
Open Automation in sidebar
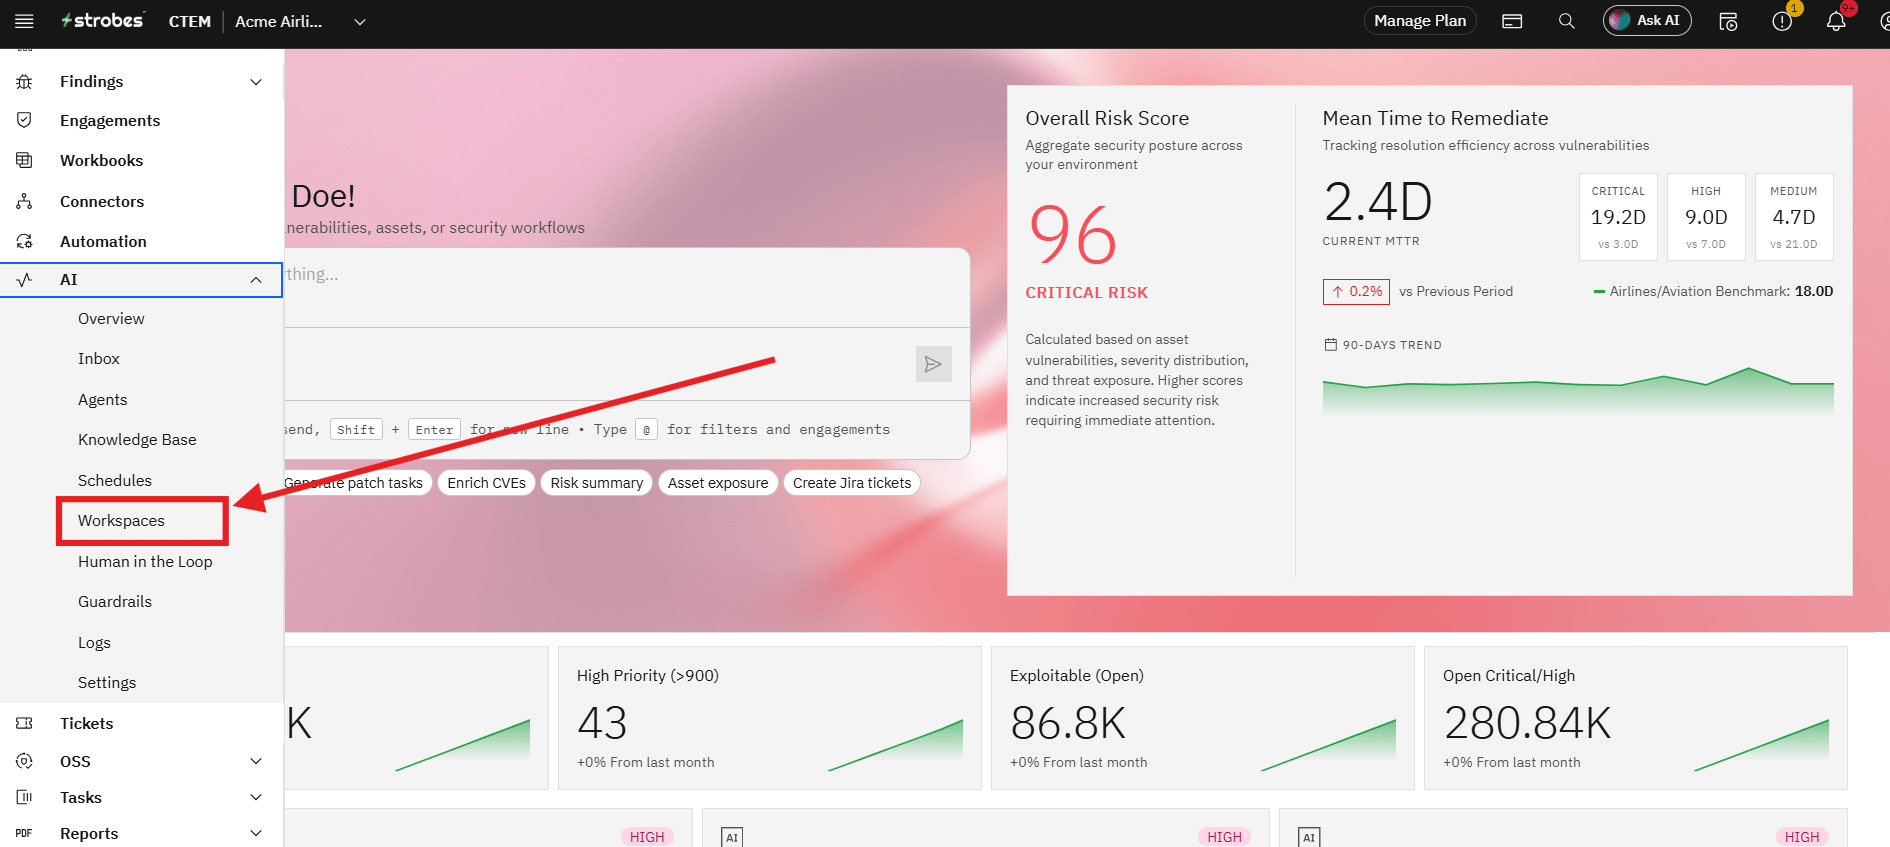pos(103,242)
